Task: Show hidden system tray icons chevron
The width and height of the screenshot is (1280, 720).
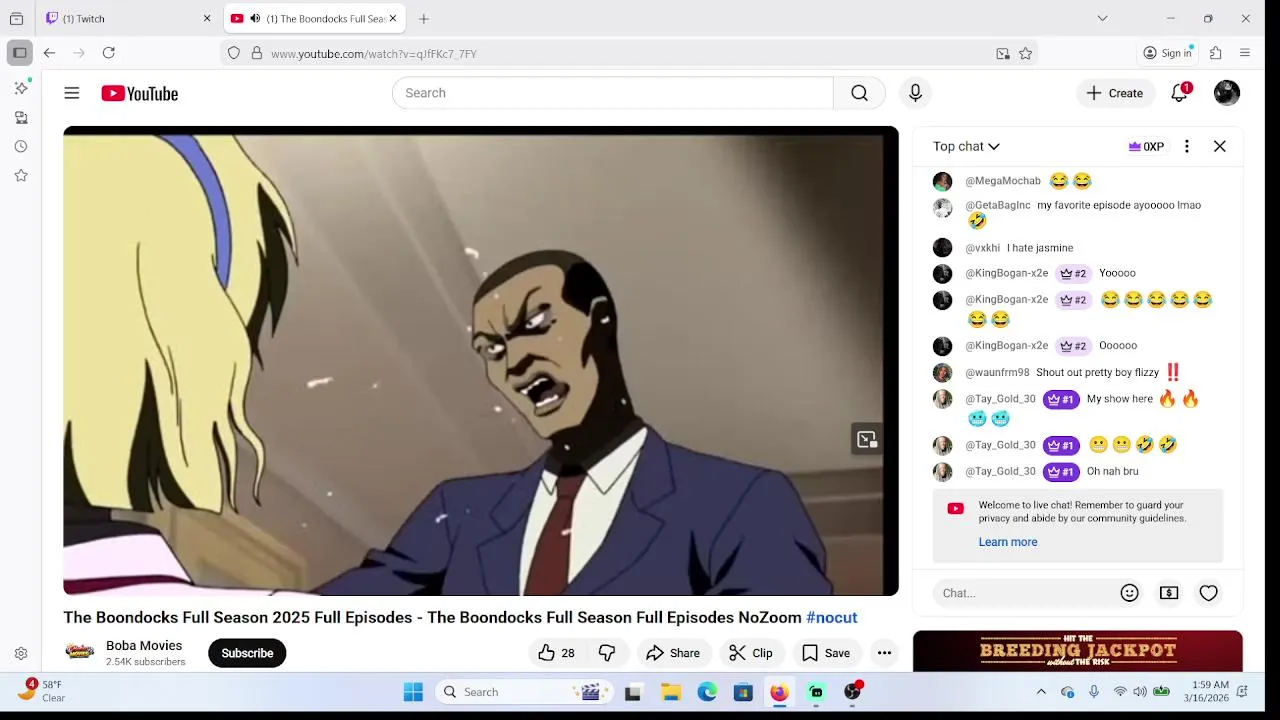Action: tap(1041, 692)
